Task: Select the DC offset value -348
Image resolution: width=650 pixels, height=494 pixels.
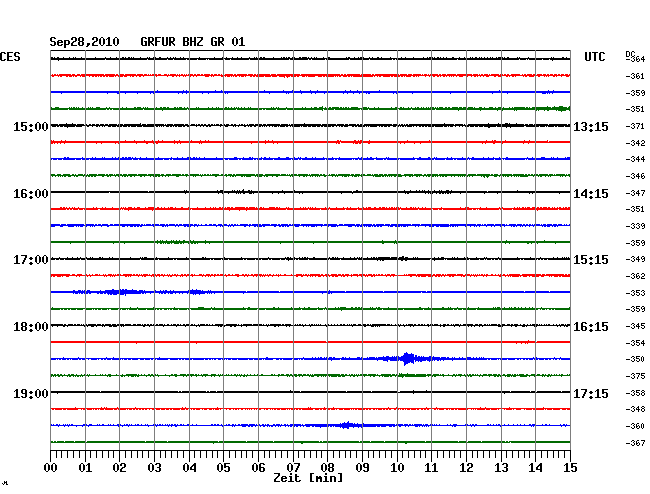Action: point(635,409)
